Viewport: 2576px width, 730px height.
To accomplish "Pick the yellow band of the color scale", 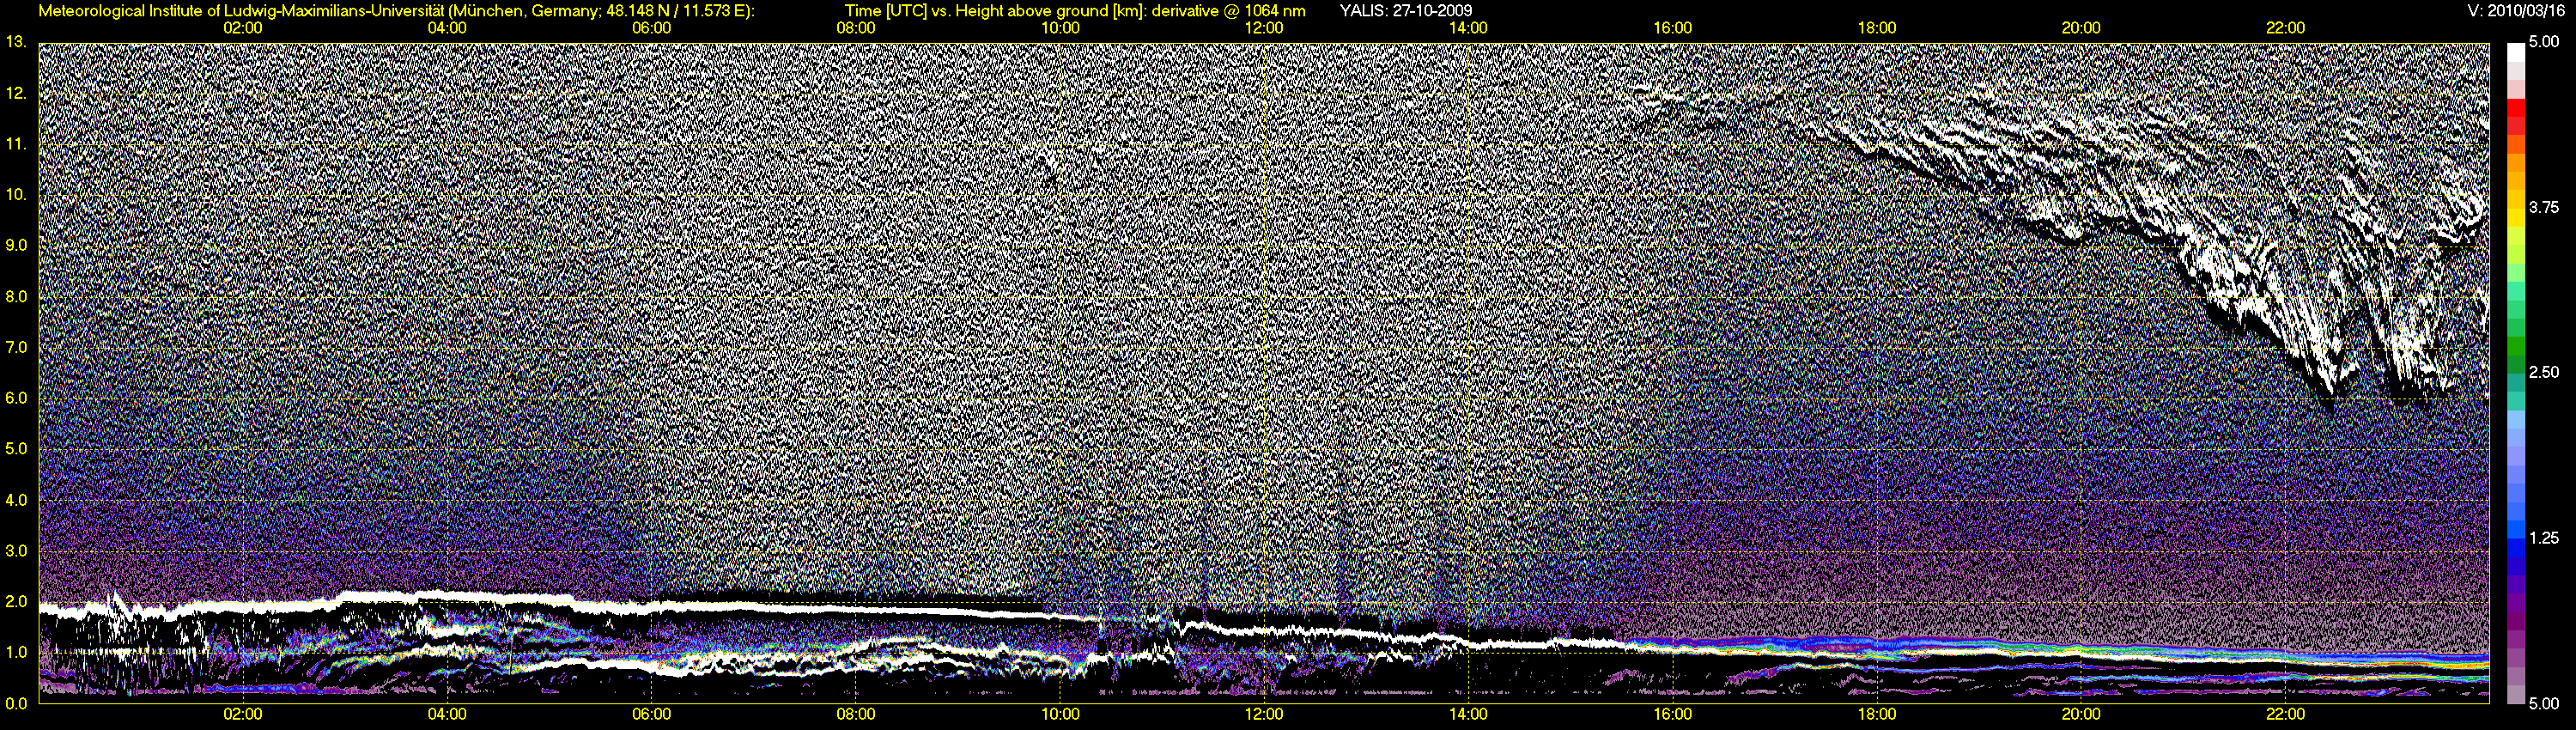I will [x=2515, y=220].
